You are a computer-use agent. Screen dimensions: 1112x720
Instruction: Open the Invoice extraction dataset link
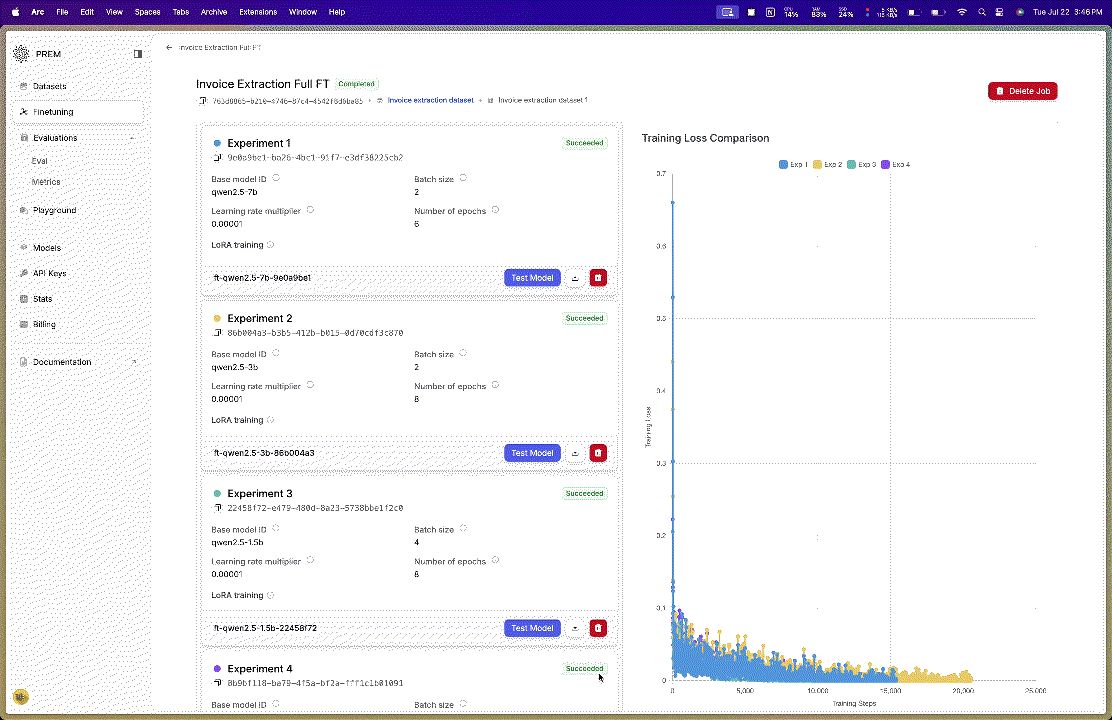coord(430,100)
